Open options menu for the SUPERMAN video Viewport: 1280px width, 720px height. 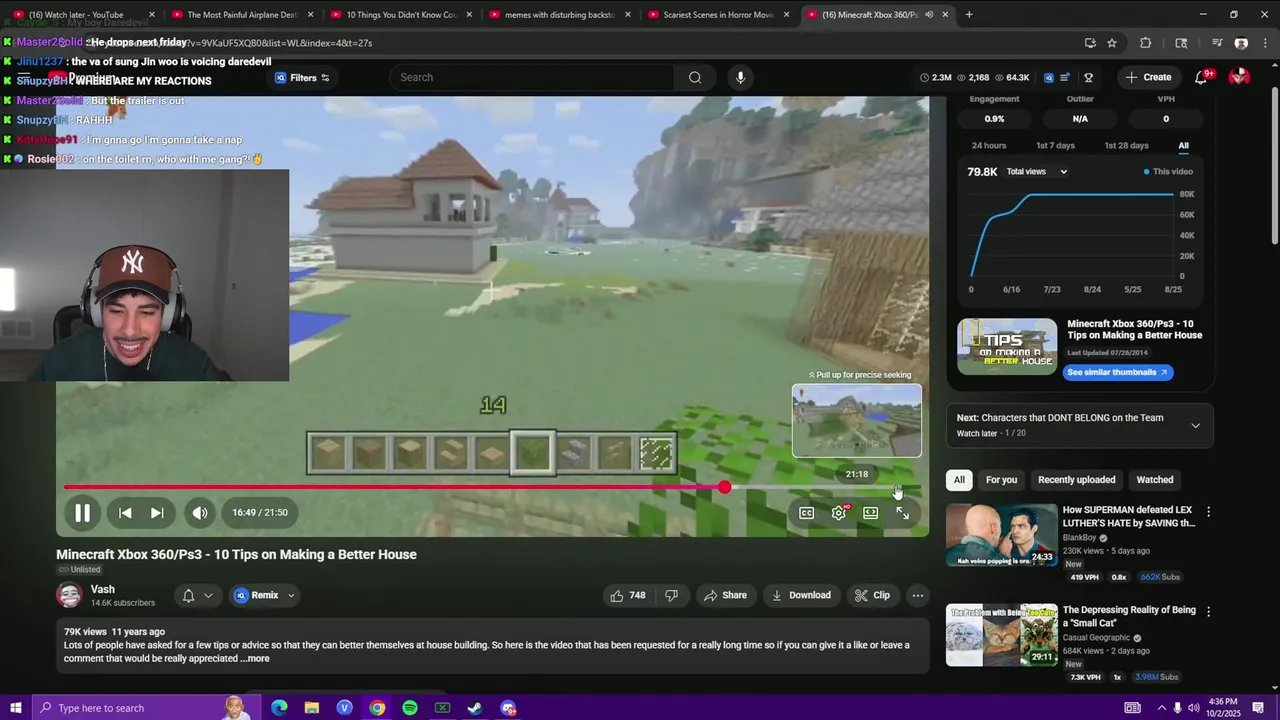(x=1208, y=512)
